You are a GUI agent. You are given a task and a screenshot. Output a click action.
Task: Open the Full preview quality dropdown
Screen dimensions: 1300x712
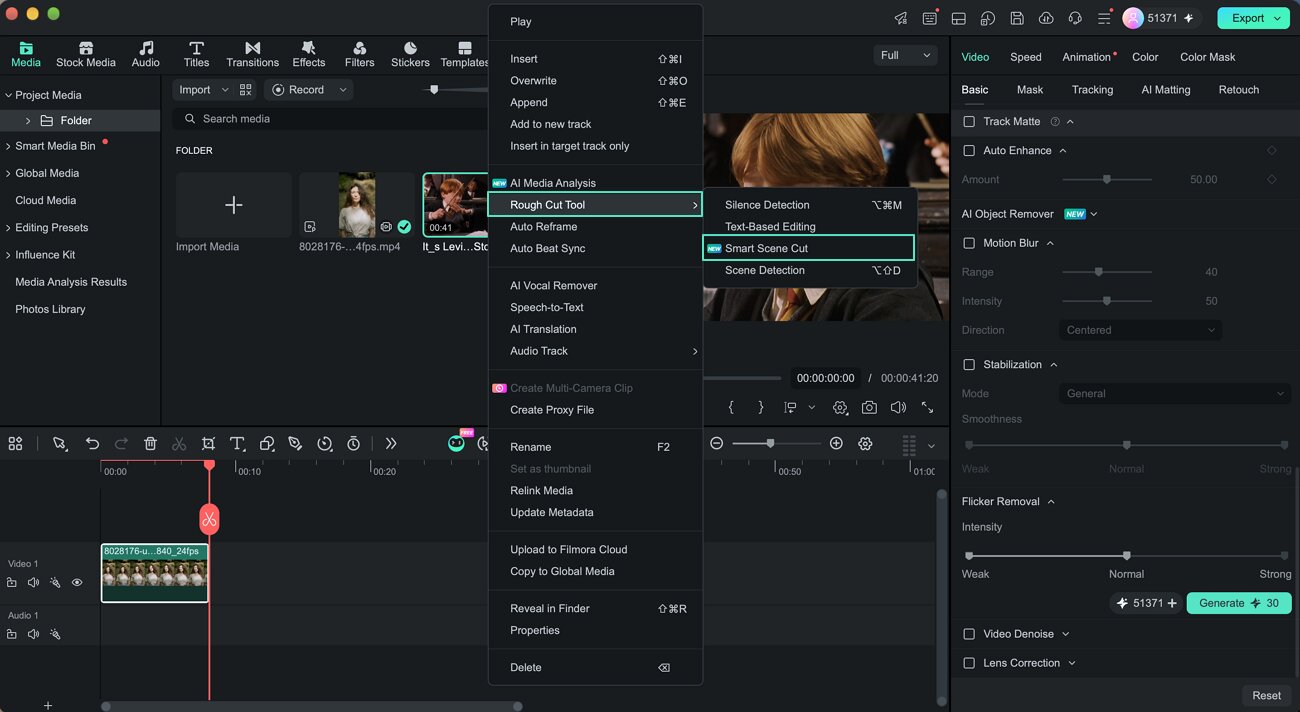coord(905,56)
